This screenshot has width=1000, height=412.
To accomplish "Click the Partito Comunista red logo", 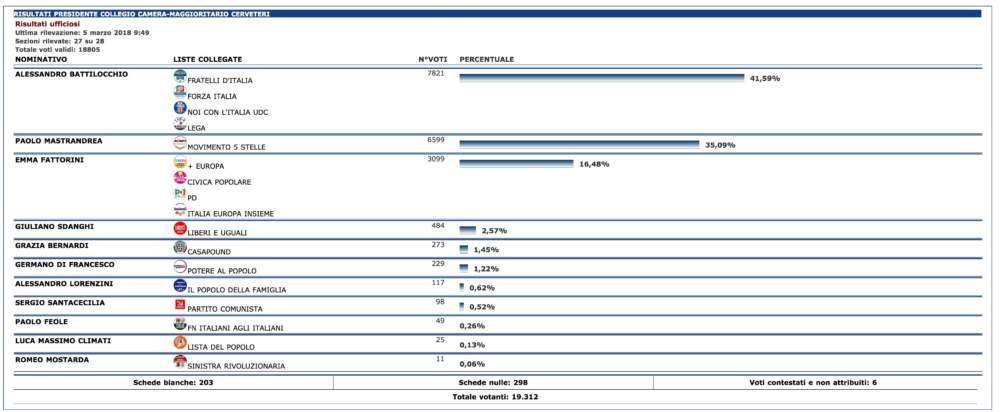I will tap(180, 305).
